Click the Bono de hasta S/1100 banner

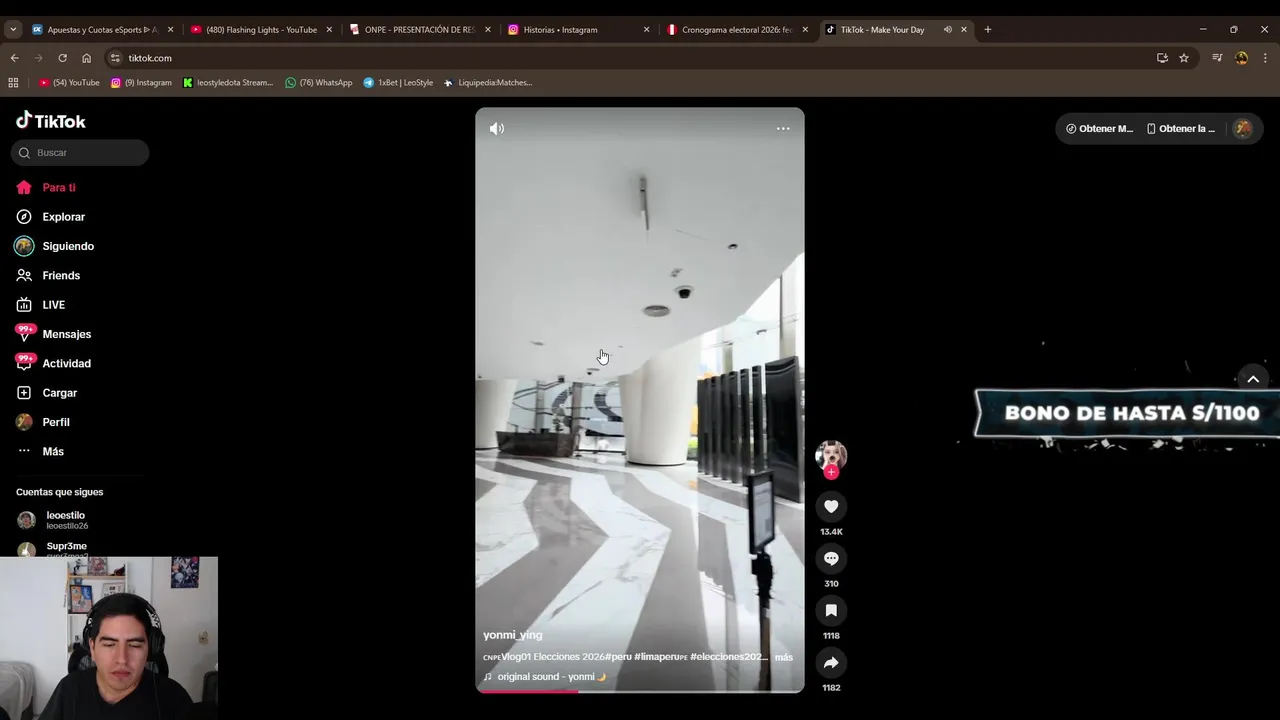pyautogui.click(x=1128, y=413)
